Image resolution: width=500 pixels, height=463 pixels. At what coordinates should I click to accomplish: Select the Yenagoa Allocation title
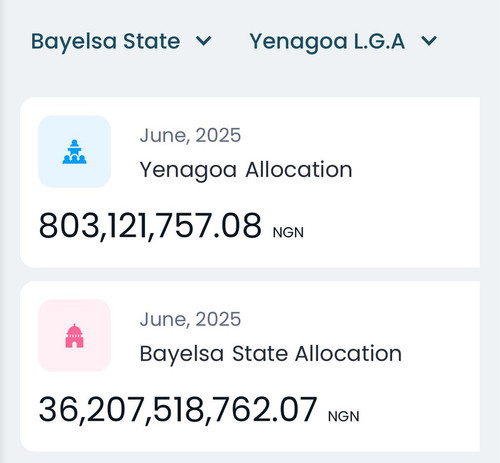click(x=246, y=170)
